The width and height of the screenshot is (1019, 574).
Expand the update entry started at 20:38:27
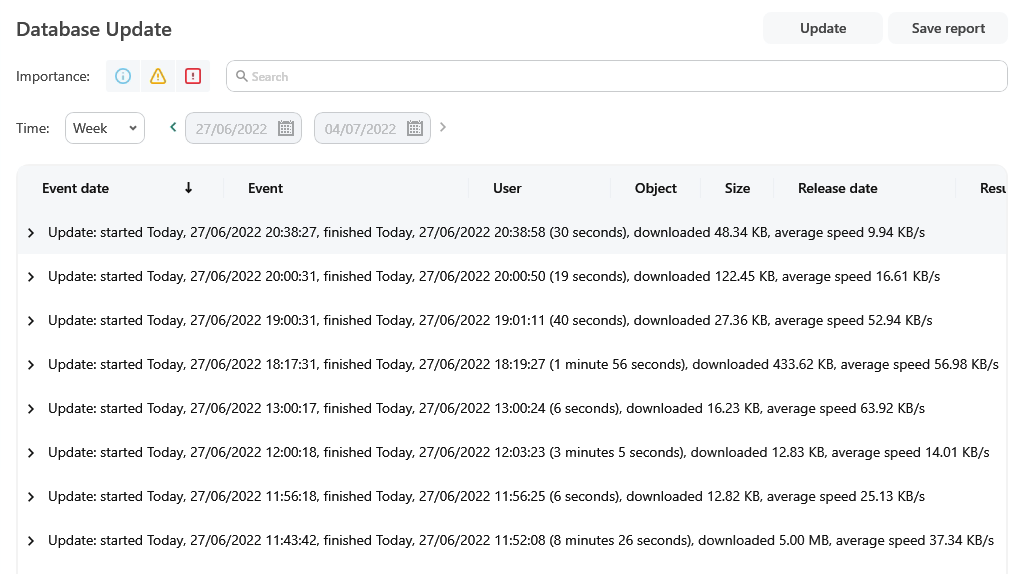click(x=31, y=233)
